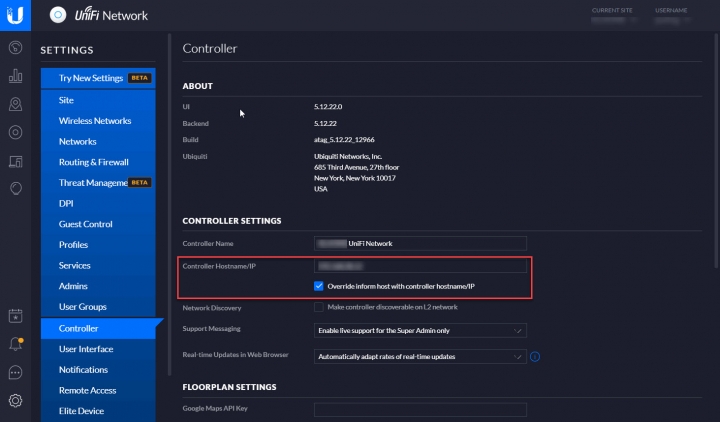
Task: Open the Settings gear icon
Action: 15,401
